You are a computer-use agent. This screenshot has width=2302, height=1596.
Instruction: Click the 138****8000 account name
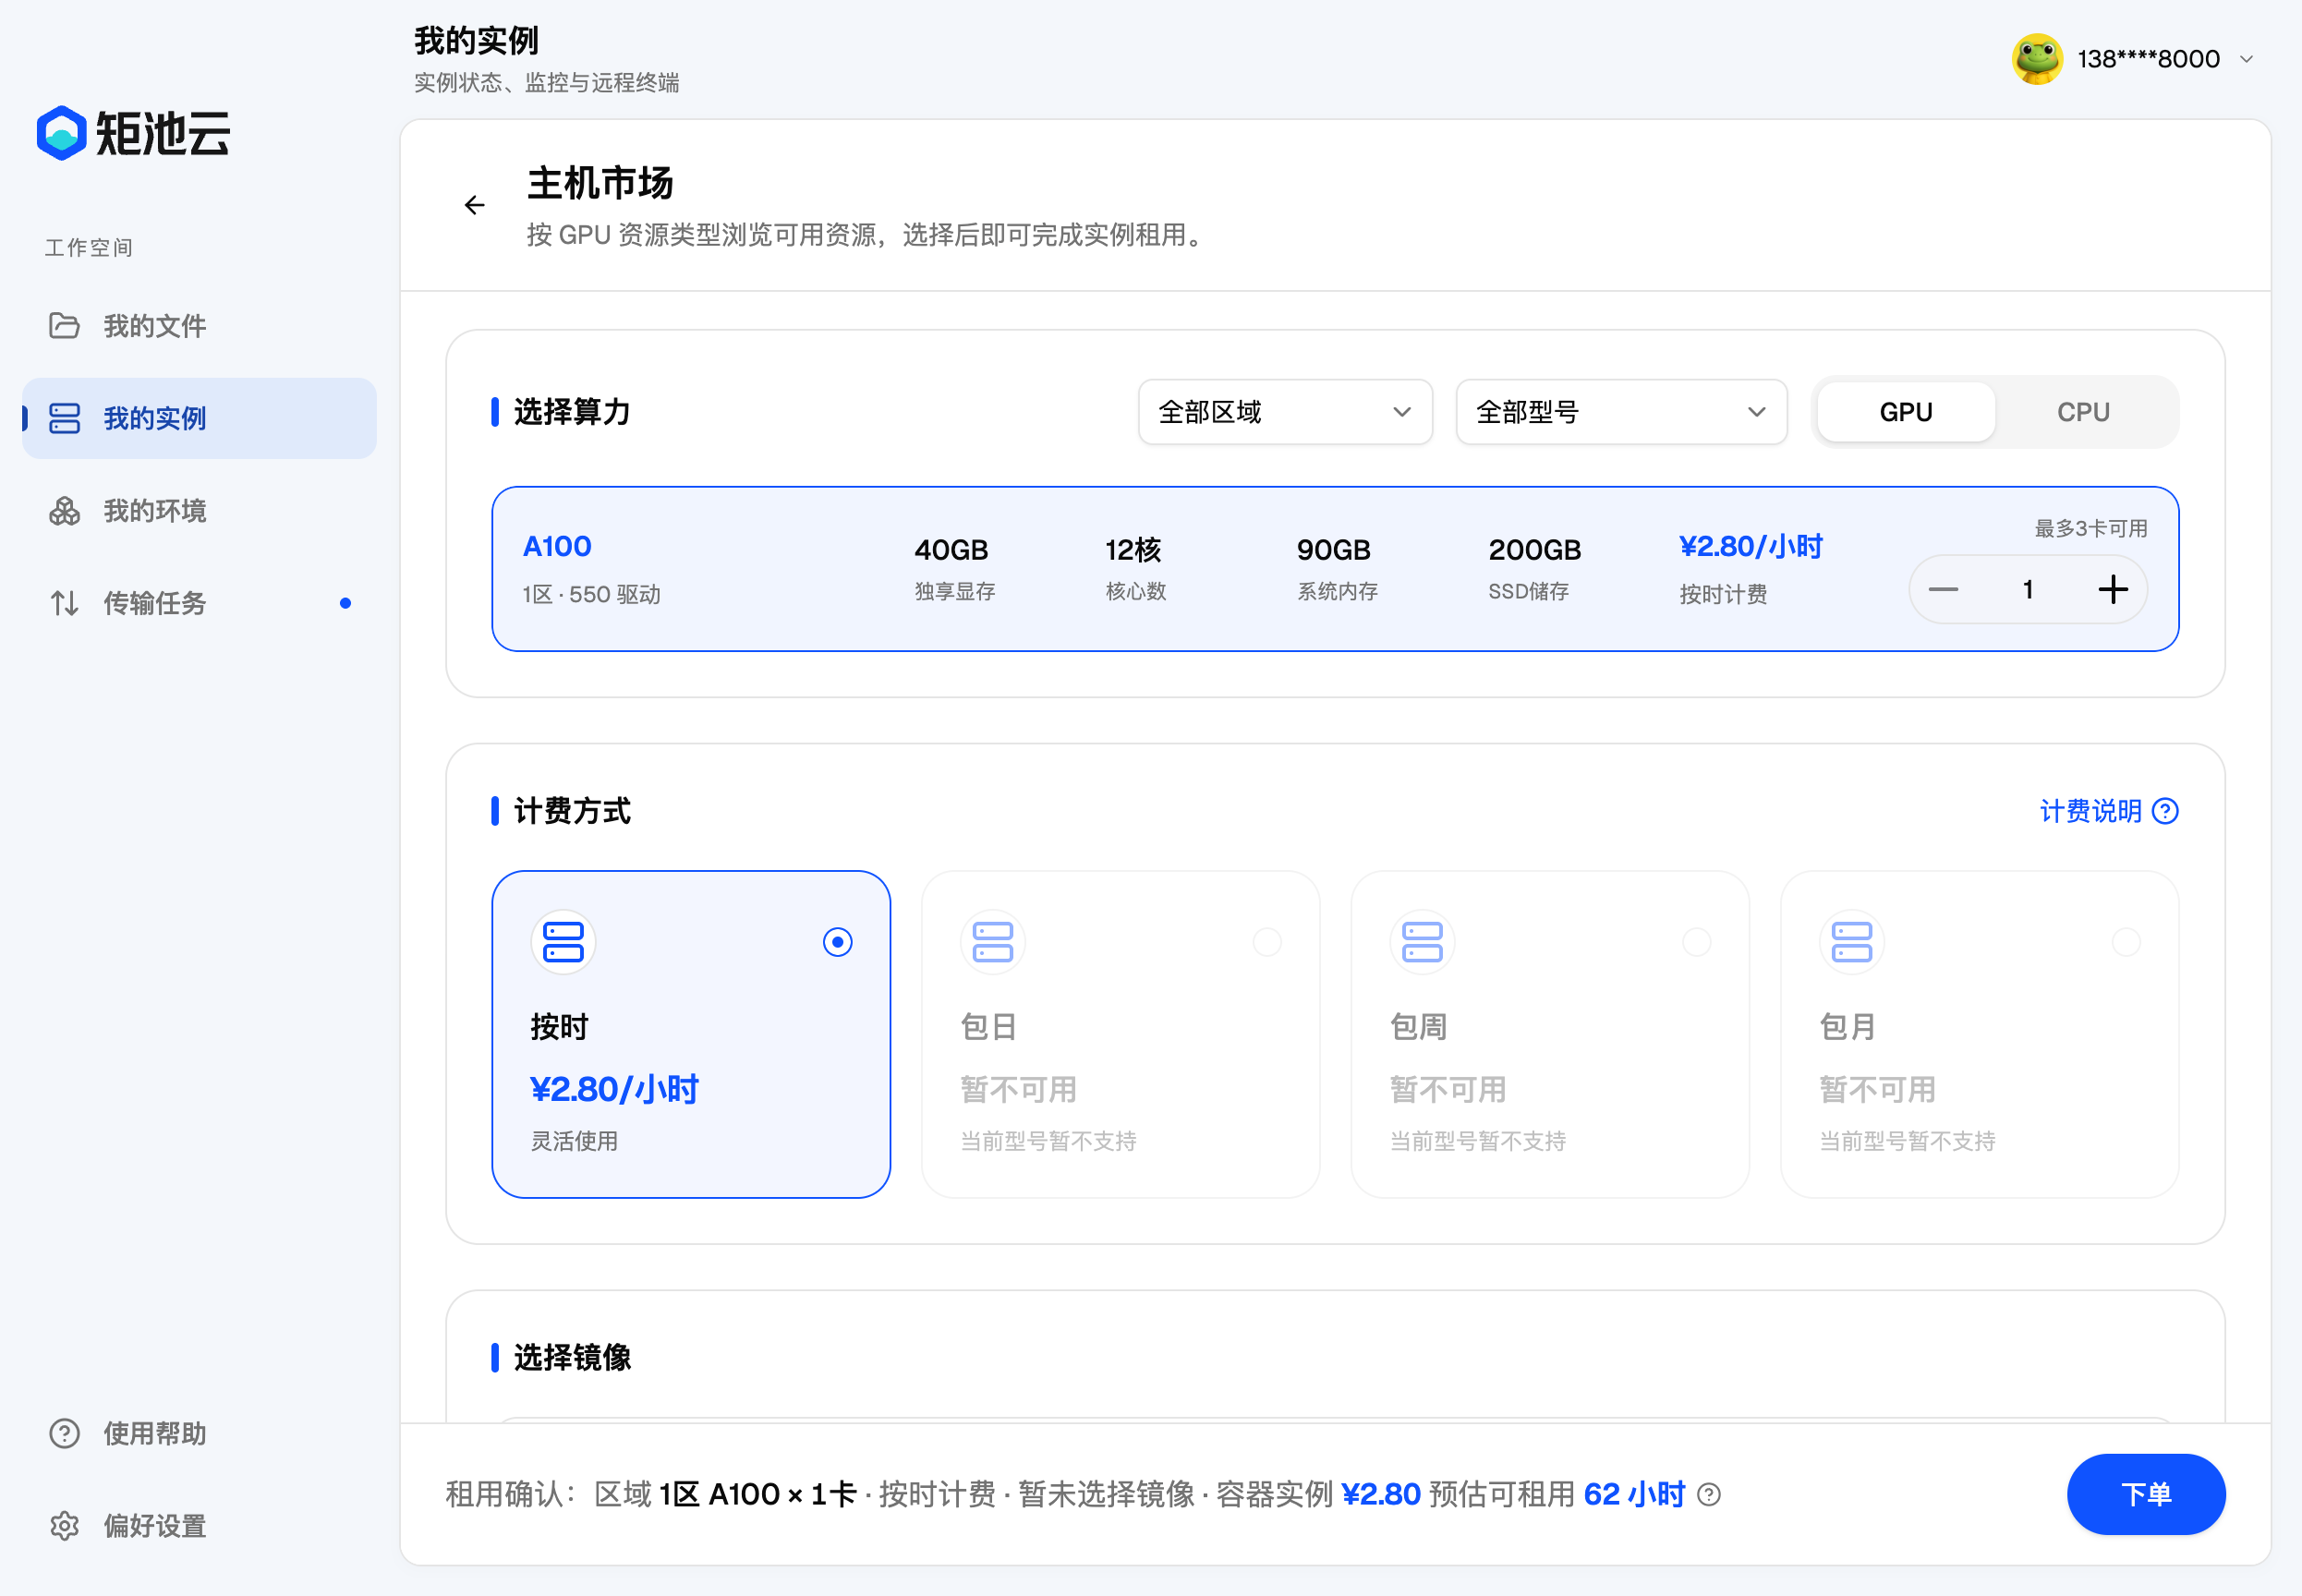click(x=2148, y=59)
